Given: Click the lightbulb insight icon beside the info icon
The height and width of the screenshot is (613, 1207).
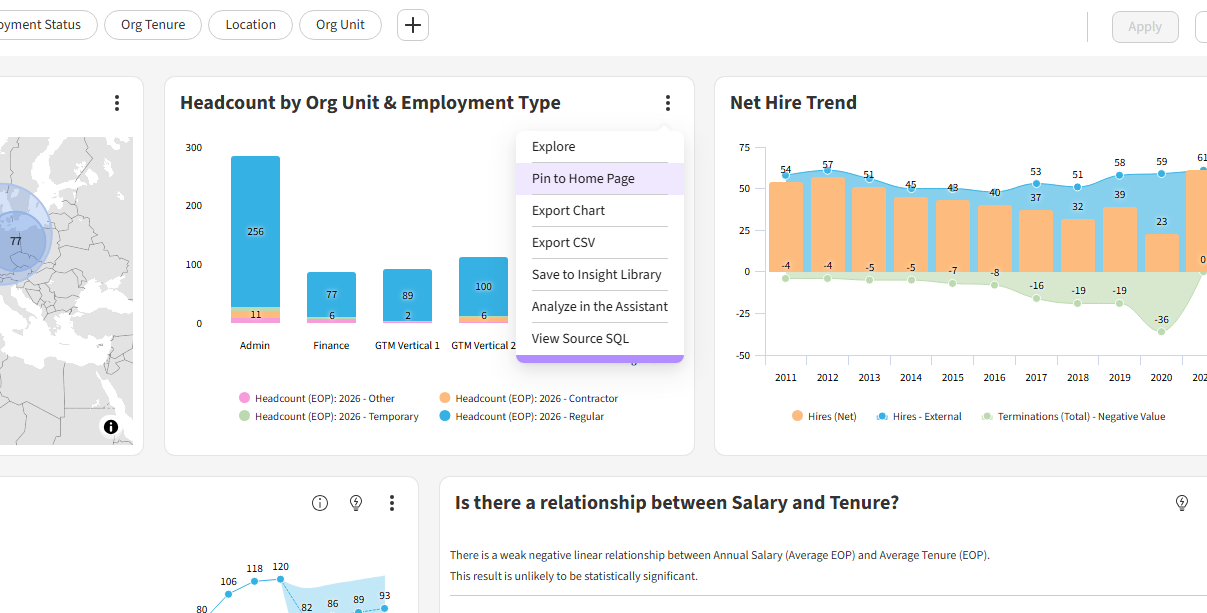Looking at the screenshot, I should coord(356,503).
